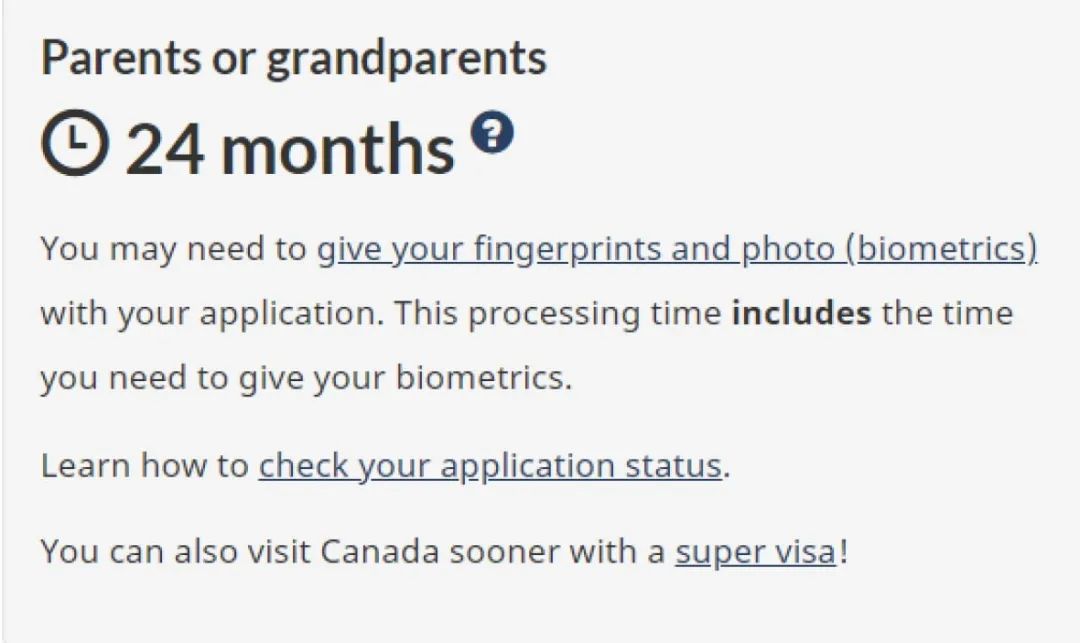Open the fingerprints and photo (biometrics) link
1080x643 pixels.
677,249
